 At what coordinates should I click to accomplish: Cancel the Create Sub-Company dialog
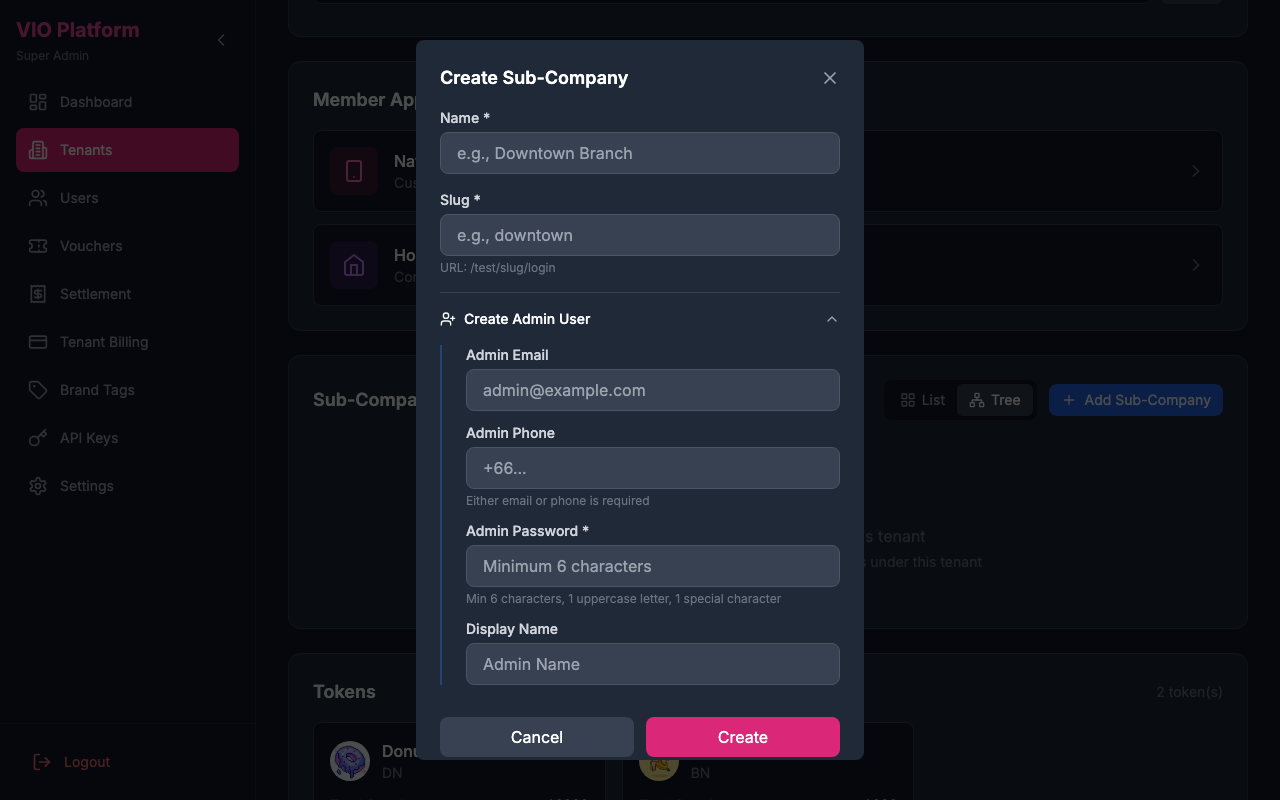click(x=536, y=737)
